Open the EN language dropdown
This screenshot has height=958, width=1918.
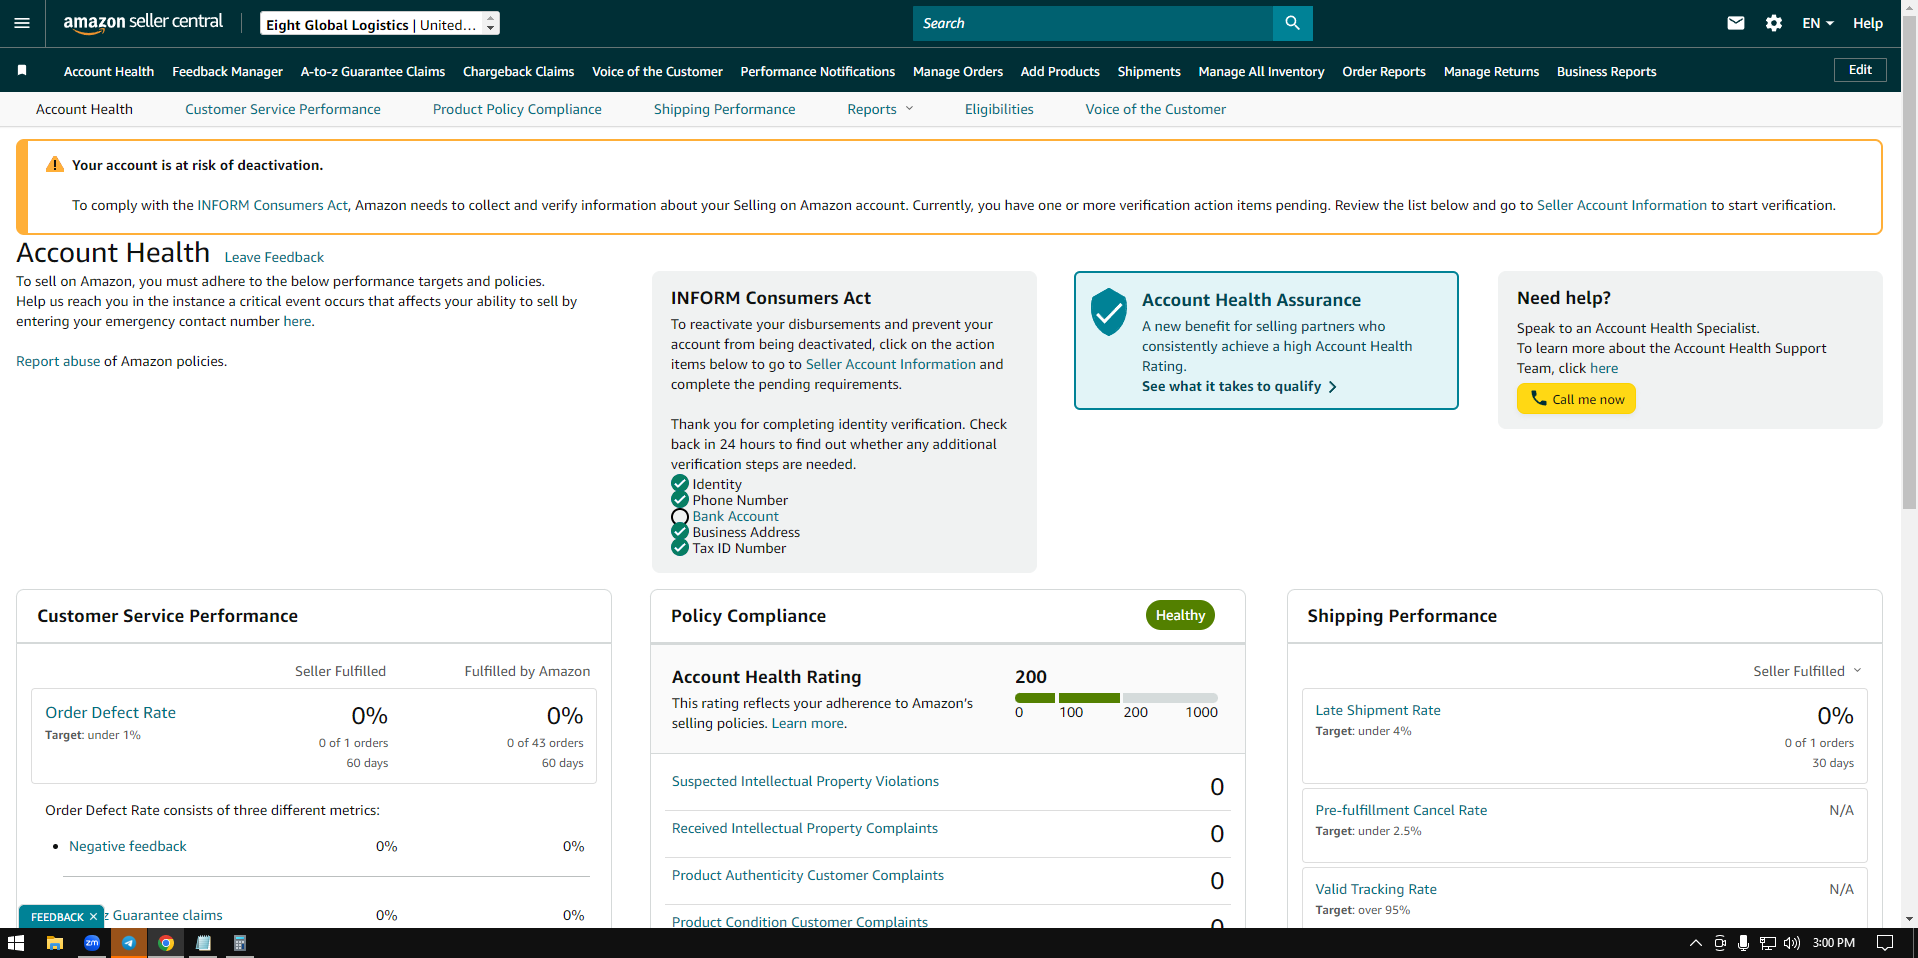tap(1818, 23)
